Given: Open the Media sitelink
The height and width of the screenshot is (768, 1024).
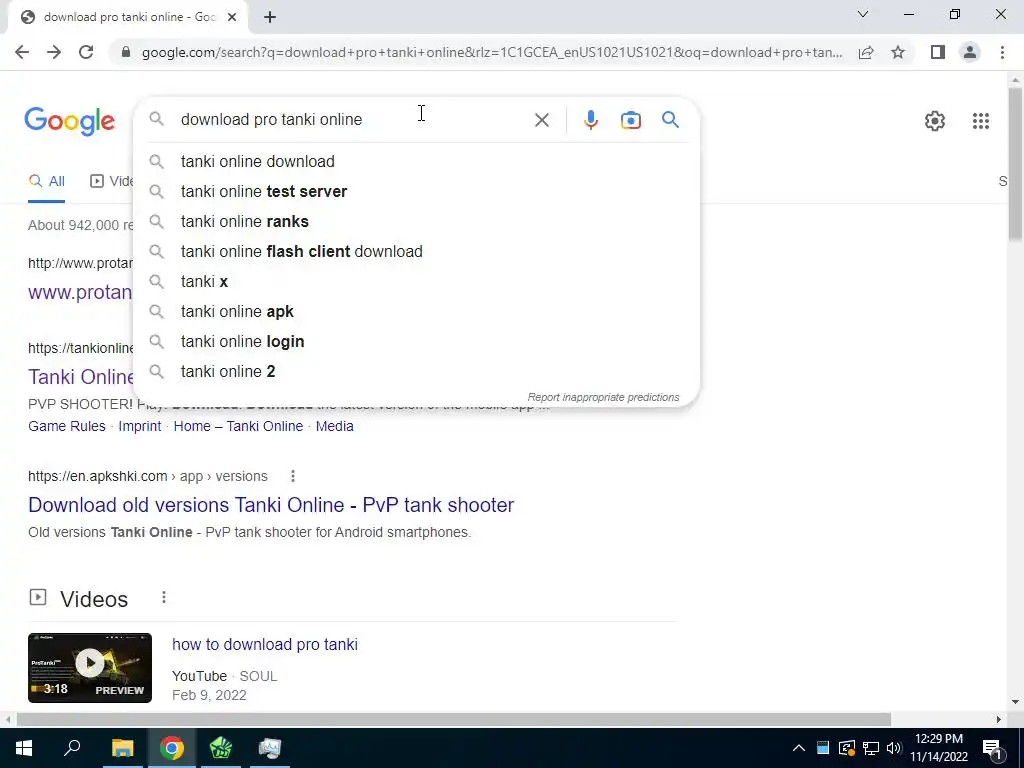Looking at the screenshot, I should [x=334, y=426].
